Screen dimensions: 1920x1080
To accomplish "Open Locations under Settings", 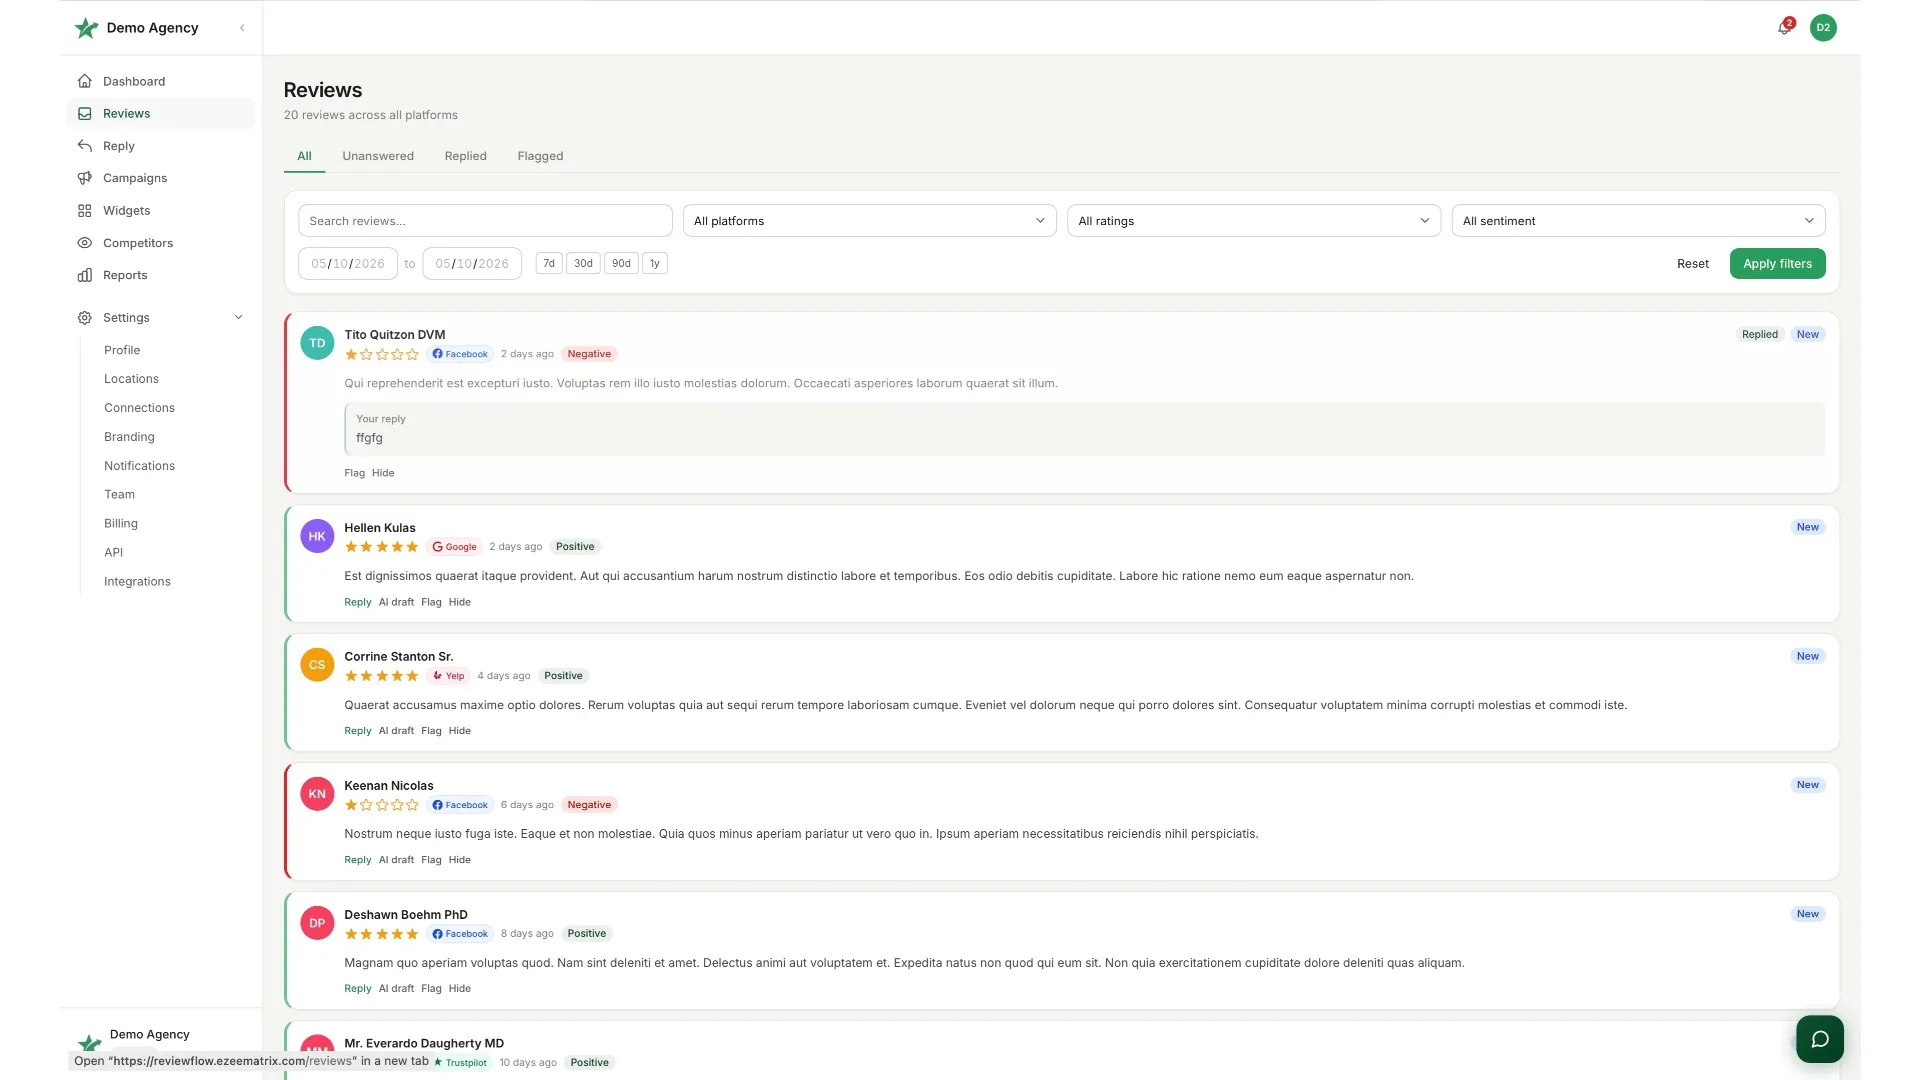I will pyautogui.click(x=131, y=379).
